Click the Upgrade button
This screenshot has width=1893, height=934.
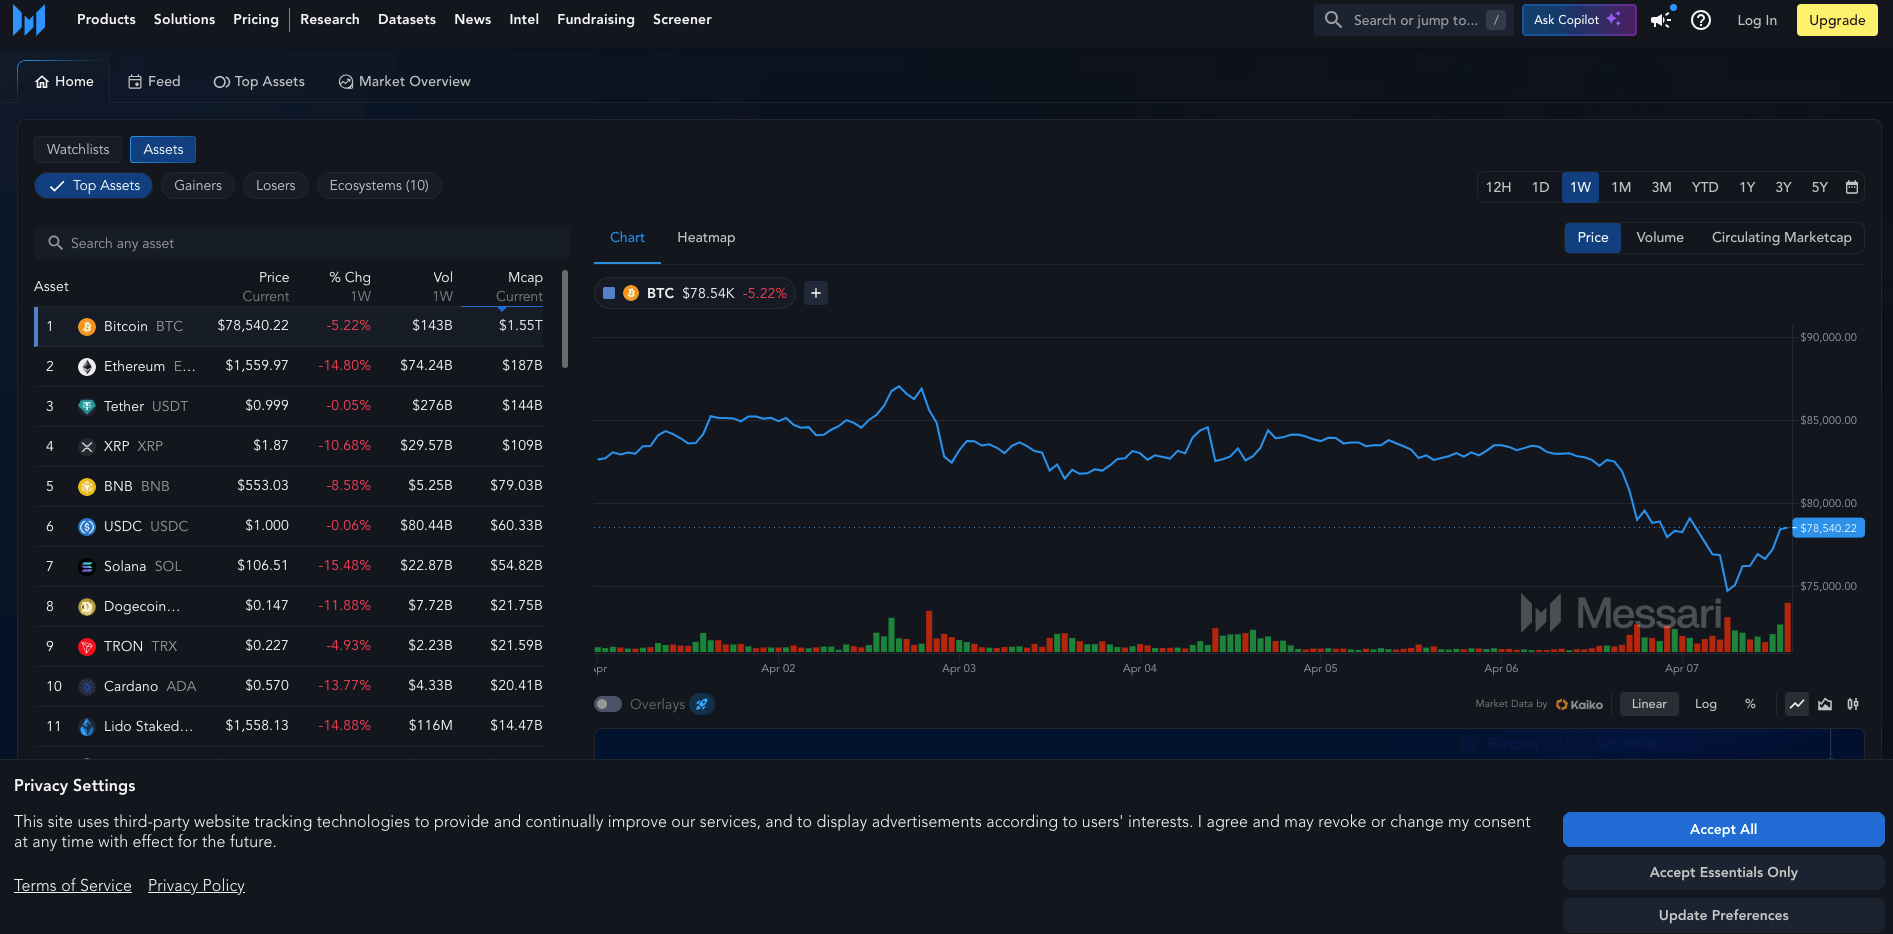[x=1837, y=20]
